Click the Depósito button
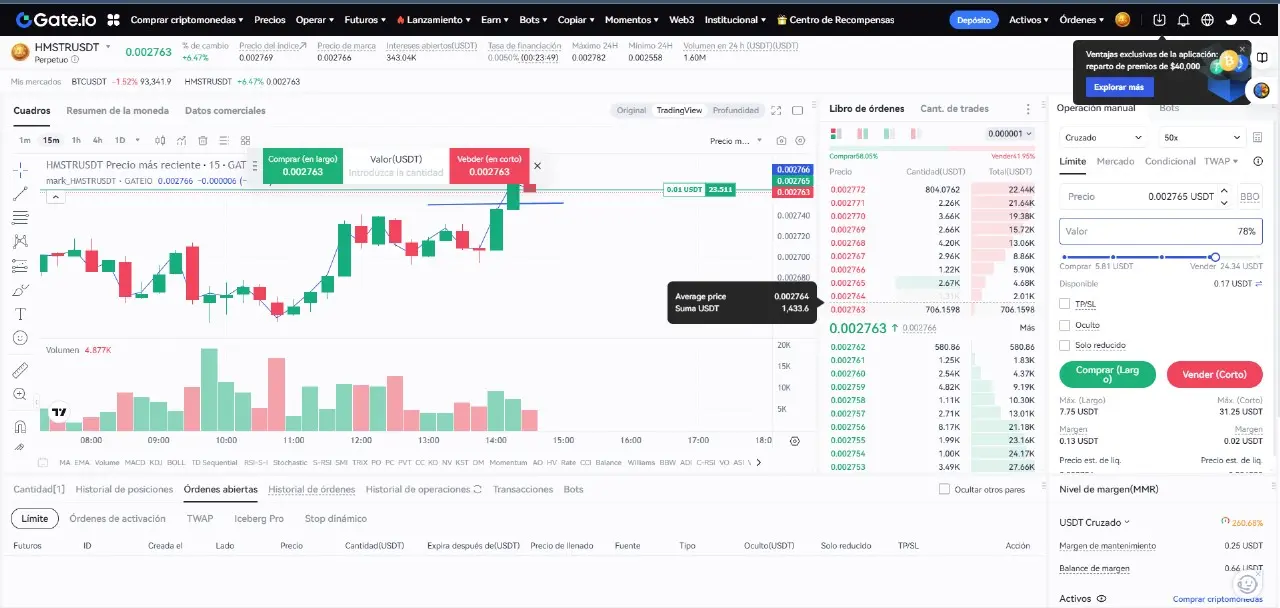This screenshot has height=608, width=1280. point(973,19)
